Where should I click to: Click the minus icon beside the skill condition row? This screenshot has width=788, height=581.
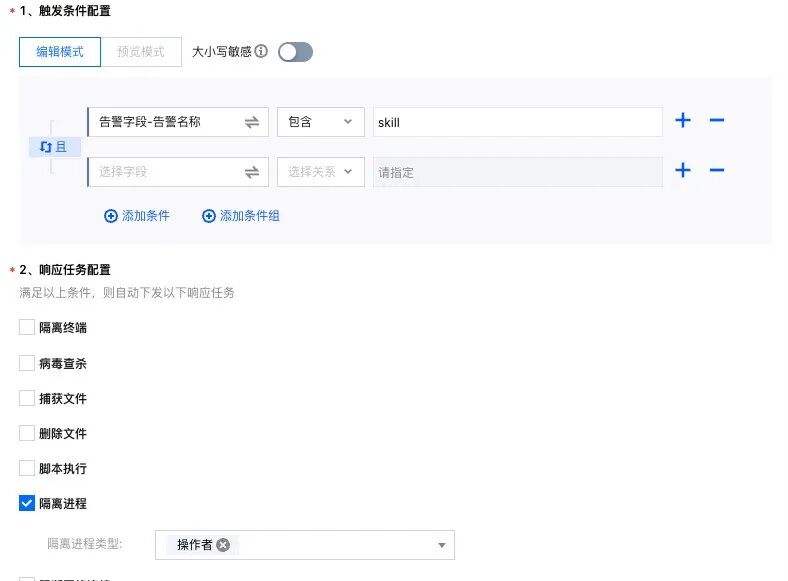click(x=717, y=120)
